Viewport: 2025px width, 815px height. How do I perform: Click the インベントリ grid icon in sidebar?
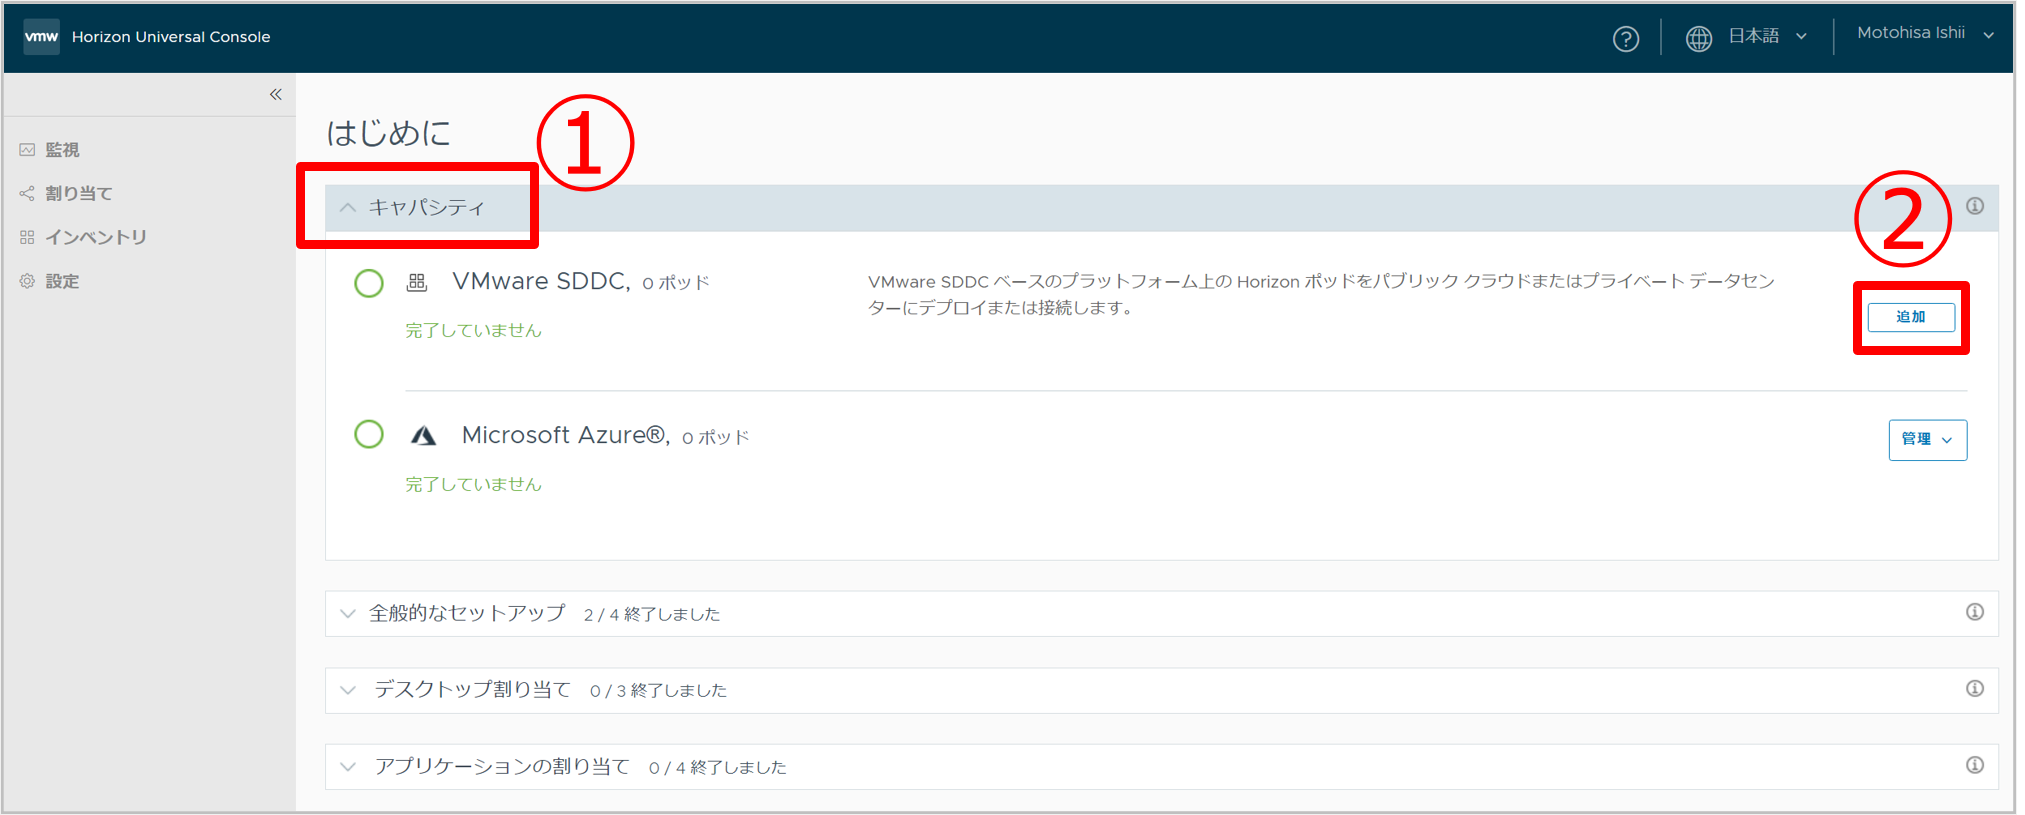click(27, 237)
